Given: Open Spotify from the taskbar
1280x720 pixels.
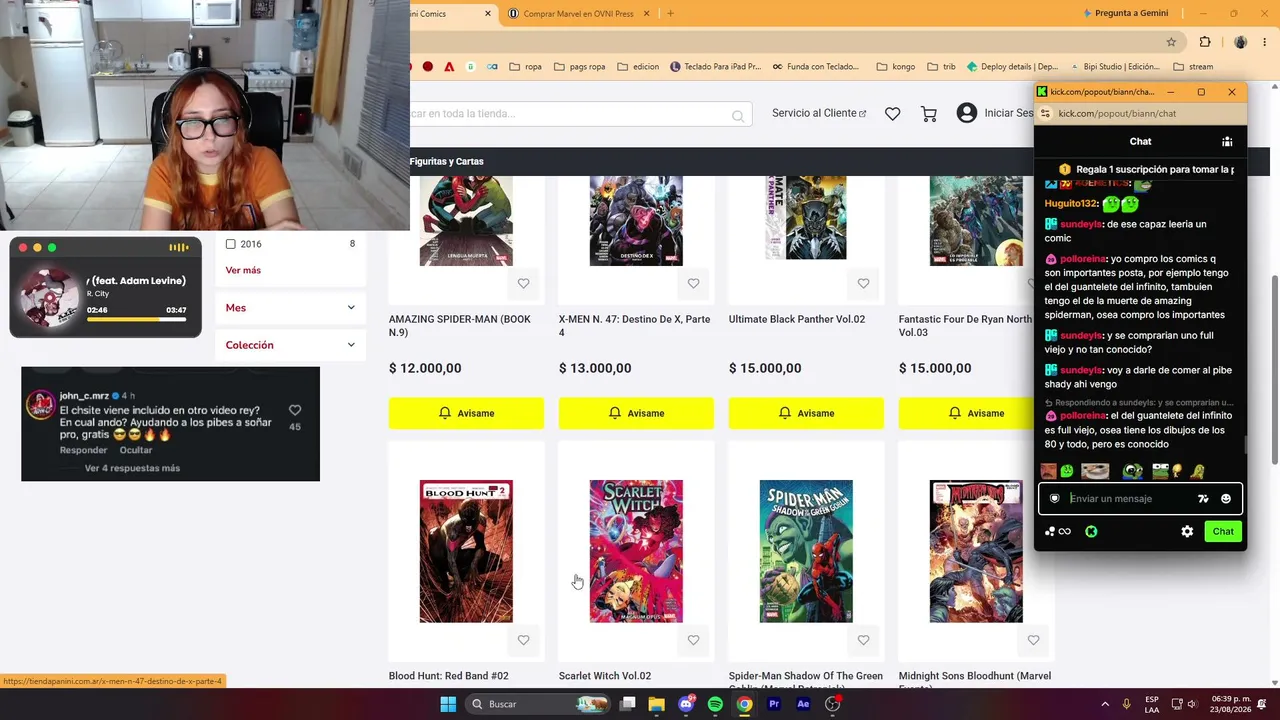Looking at the screenshot, I should (715, 704).
